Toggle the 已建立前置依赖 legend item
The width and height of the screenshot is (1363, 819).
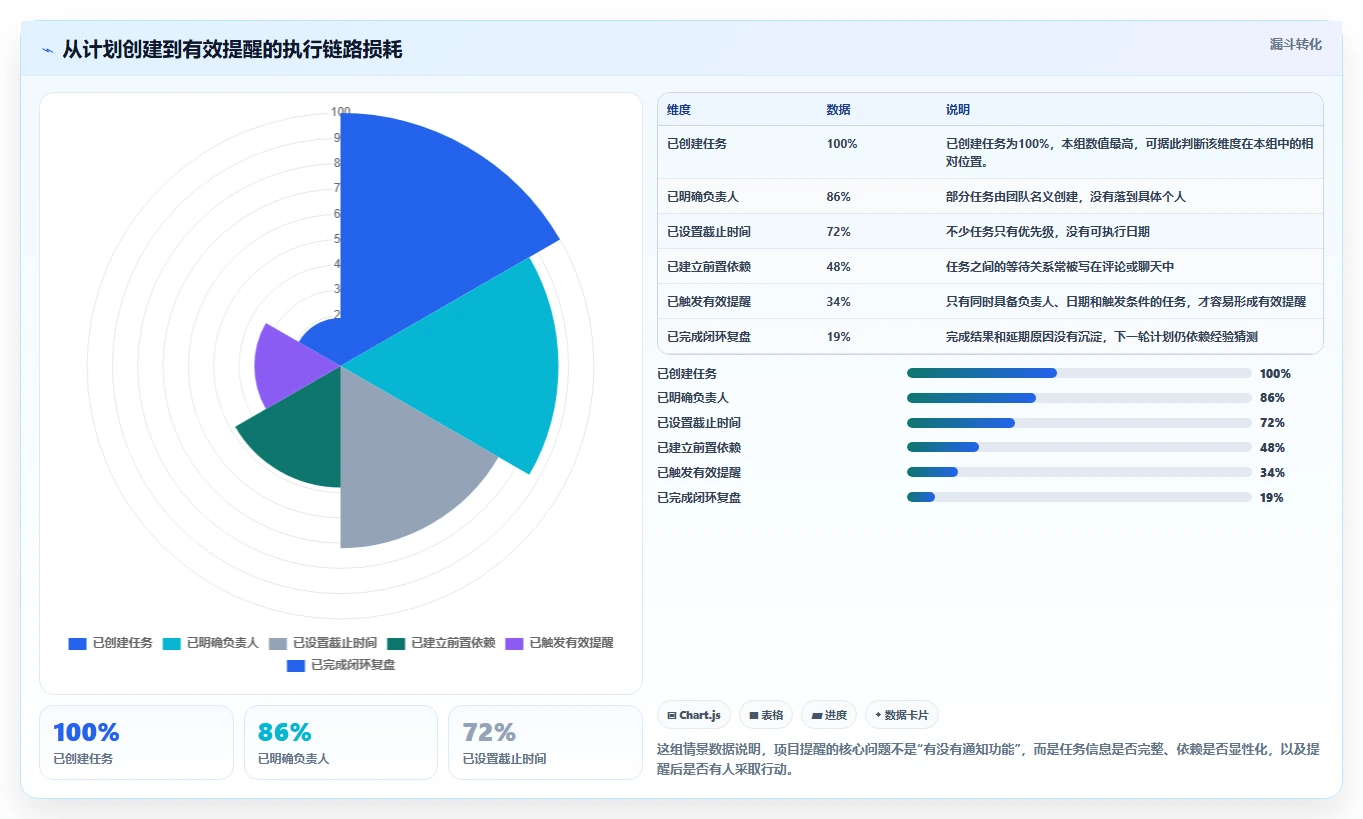441,643
